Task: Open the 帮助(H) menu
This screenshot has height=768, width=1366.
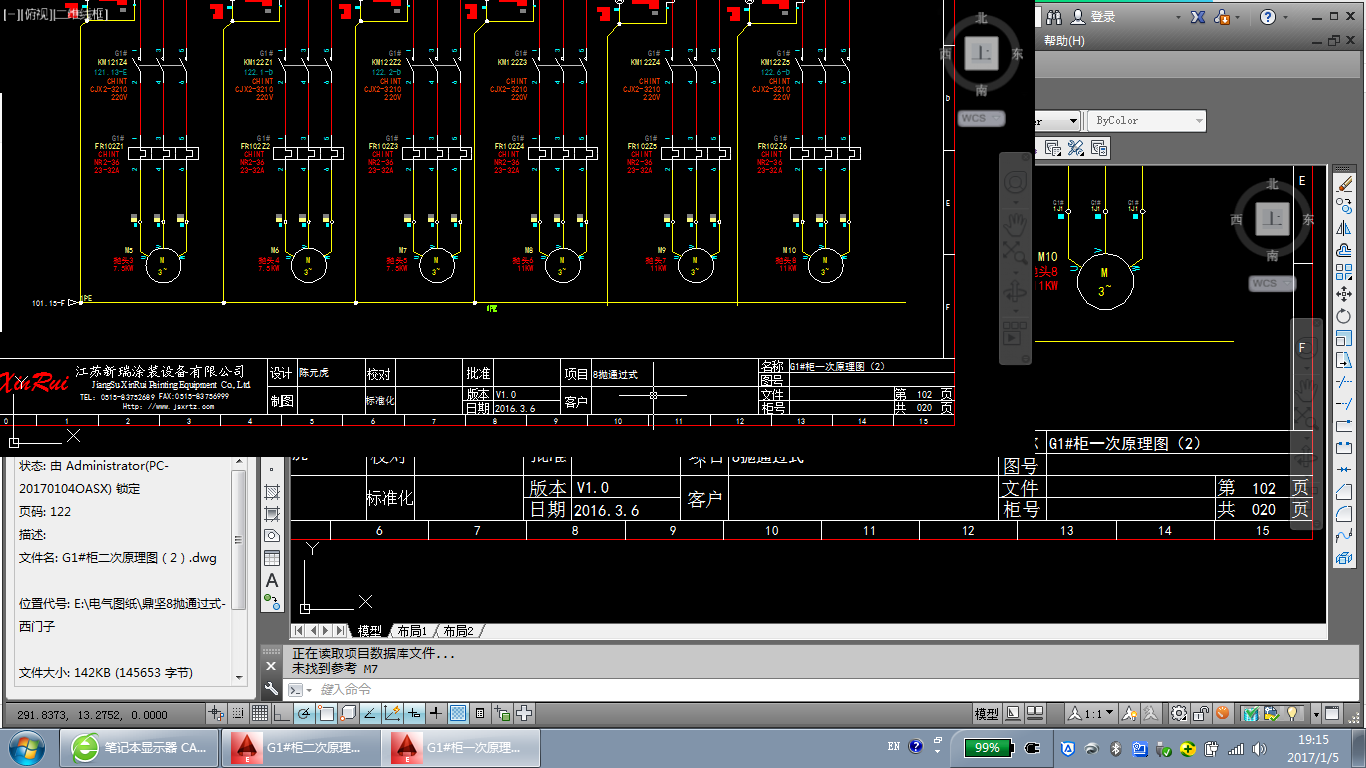Action: point(1063,41)
